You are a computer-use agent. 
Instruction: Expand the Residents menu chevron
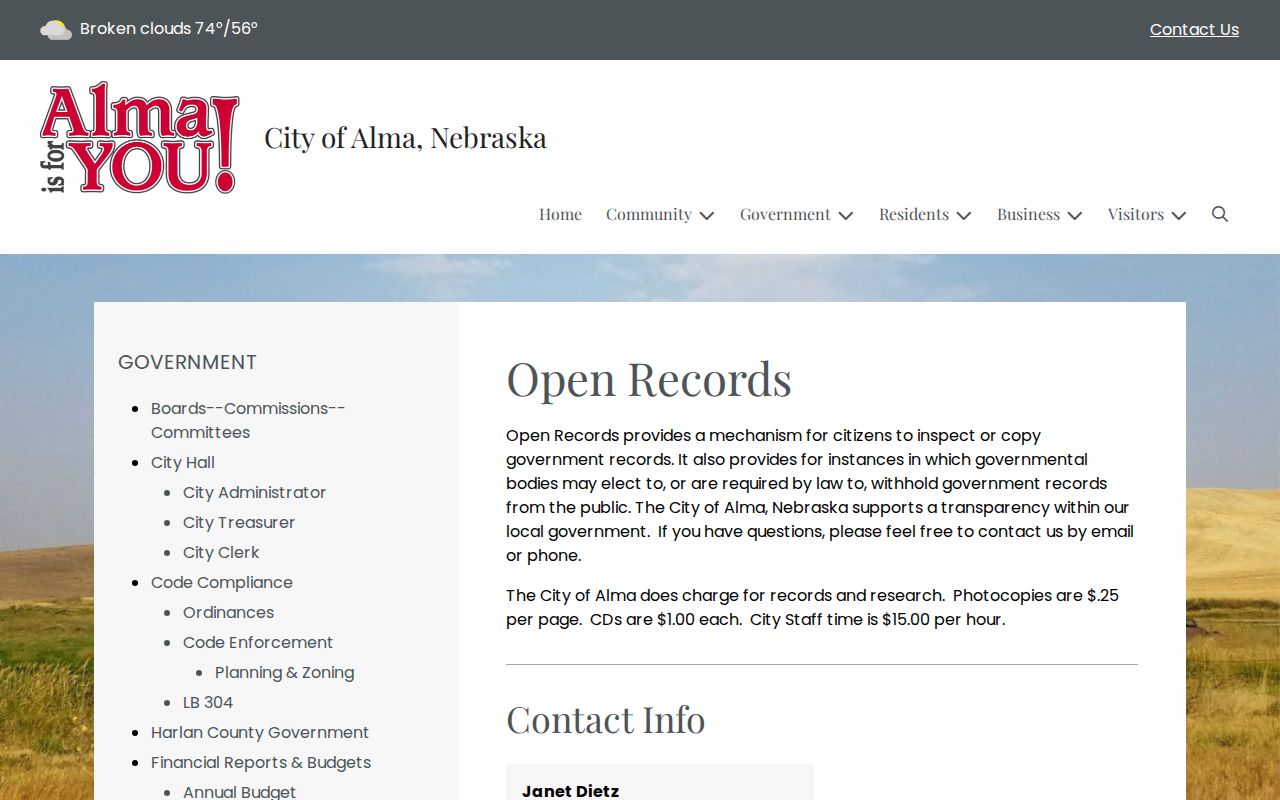(964, 215)
